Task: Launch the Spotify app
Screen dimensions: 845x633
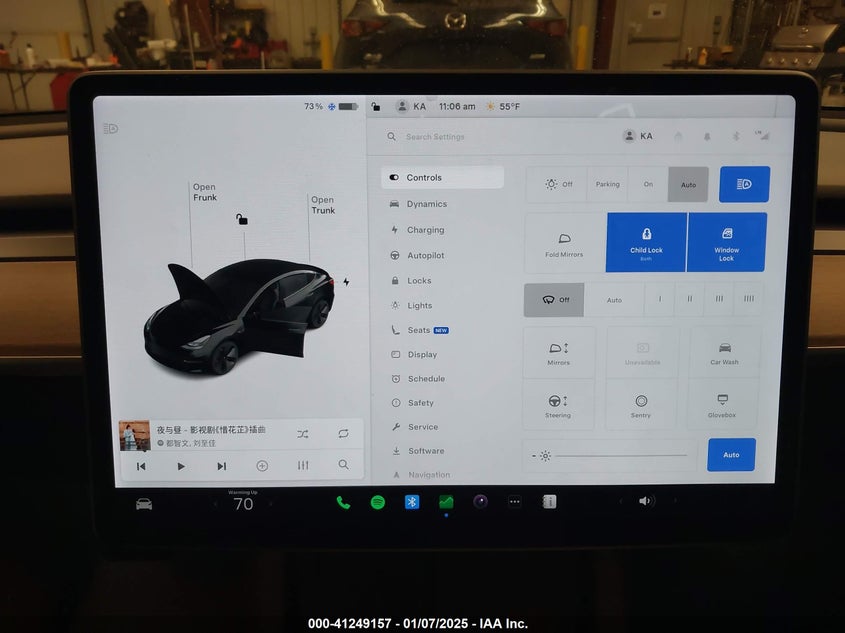Action: 378,502
